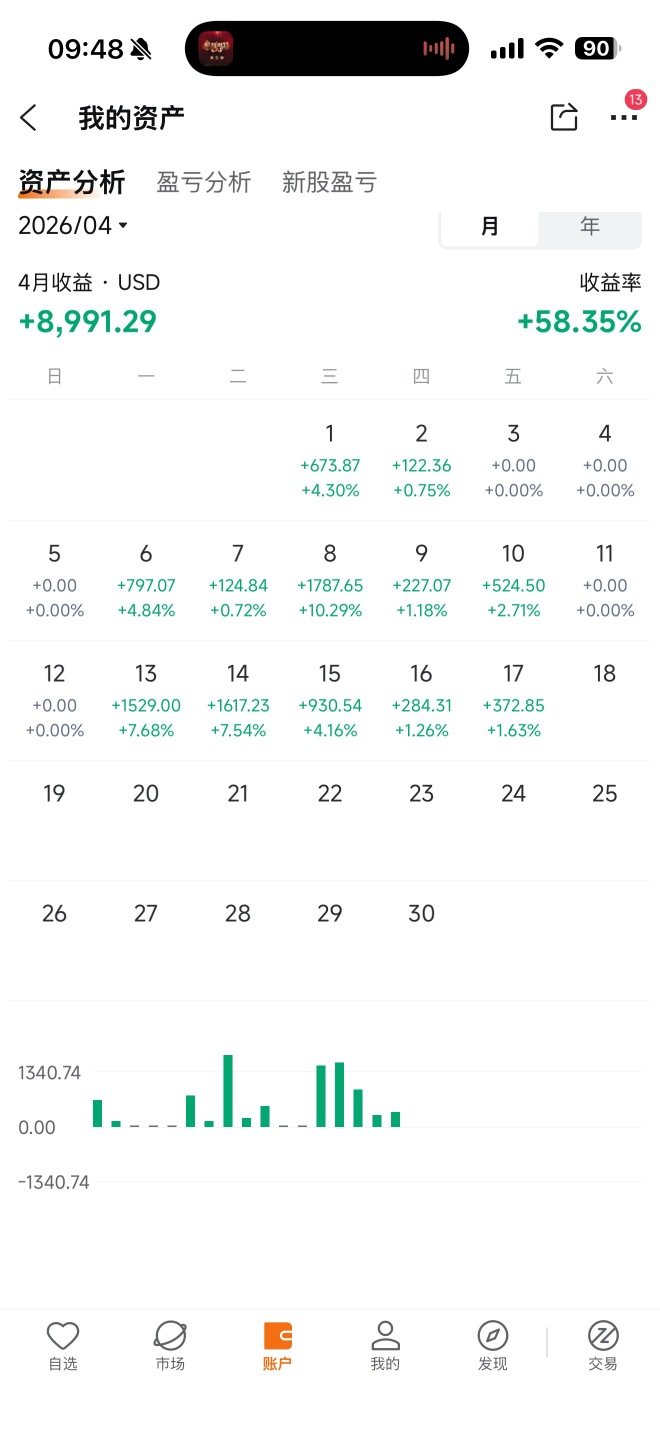Screen dimensions: 660x1434
Task: Select 资产分析 tab
Action: pos(72,182)
